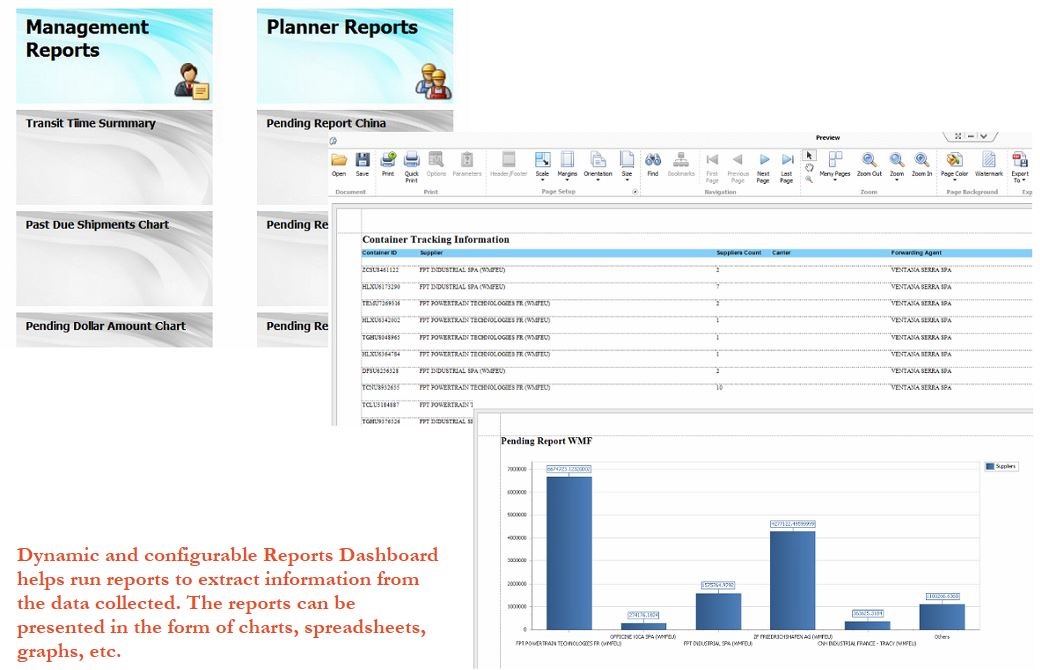Click the Find binoculars icon
This screenshot has width=1040, height=670.
653,164
